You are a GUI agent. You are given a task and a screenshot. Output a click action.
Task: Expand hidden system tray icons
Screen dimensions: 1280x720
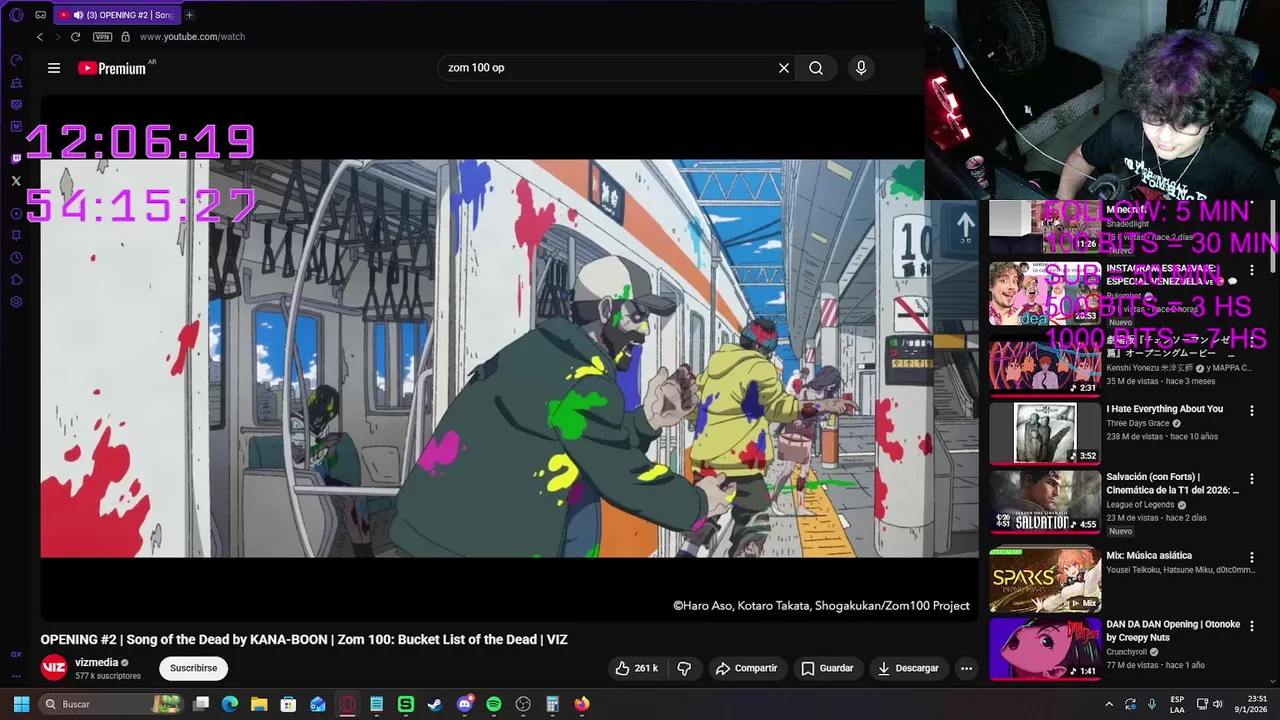click(1108, 704)
